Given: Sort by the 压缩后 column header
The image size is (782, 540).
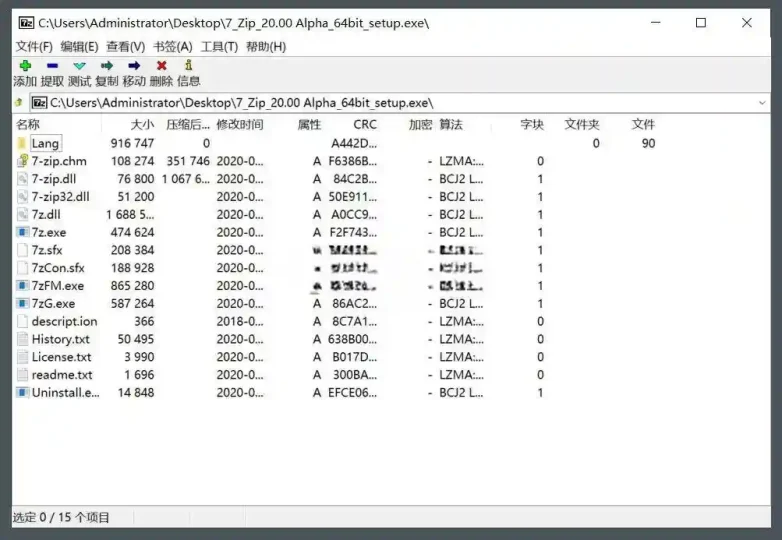Looking at the screenshot, I should click(188, 125).
